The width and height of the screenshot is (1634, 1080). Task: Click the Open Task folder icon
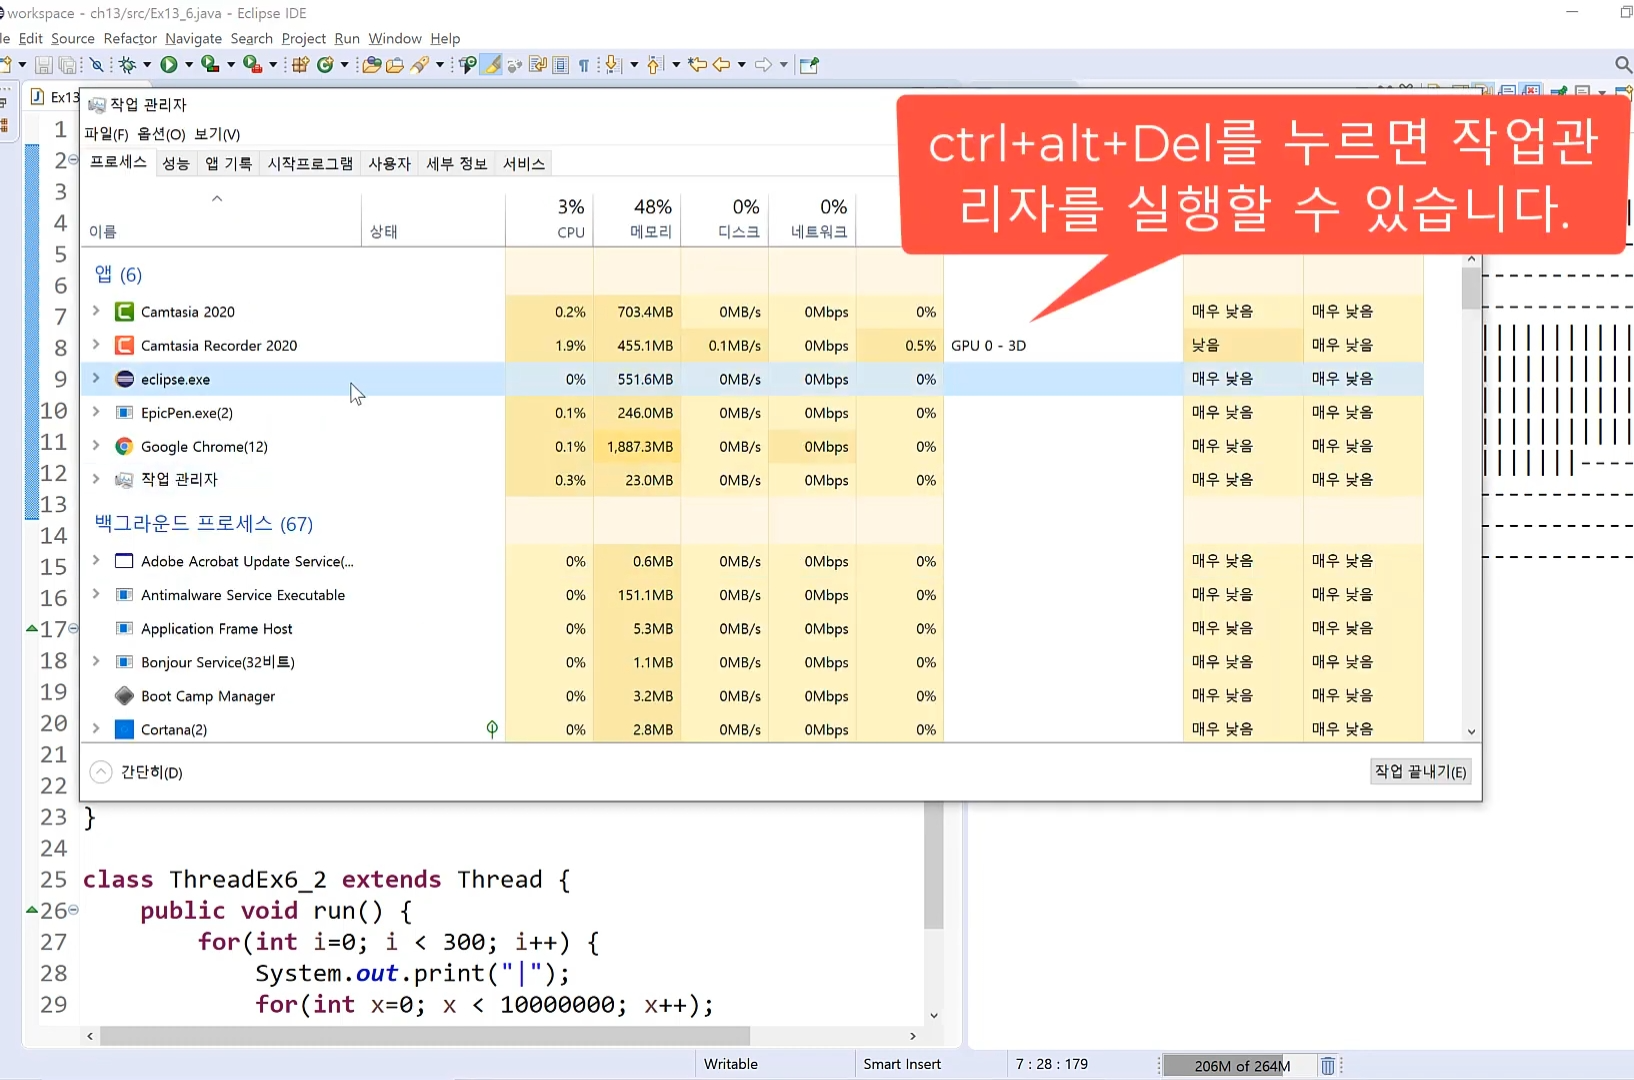coord(395,65)
